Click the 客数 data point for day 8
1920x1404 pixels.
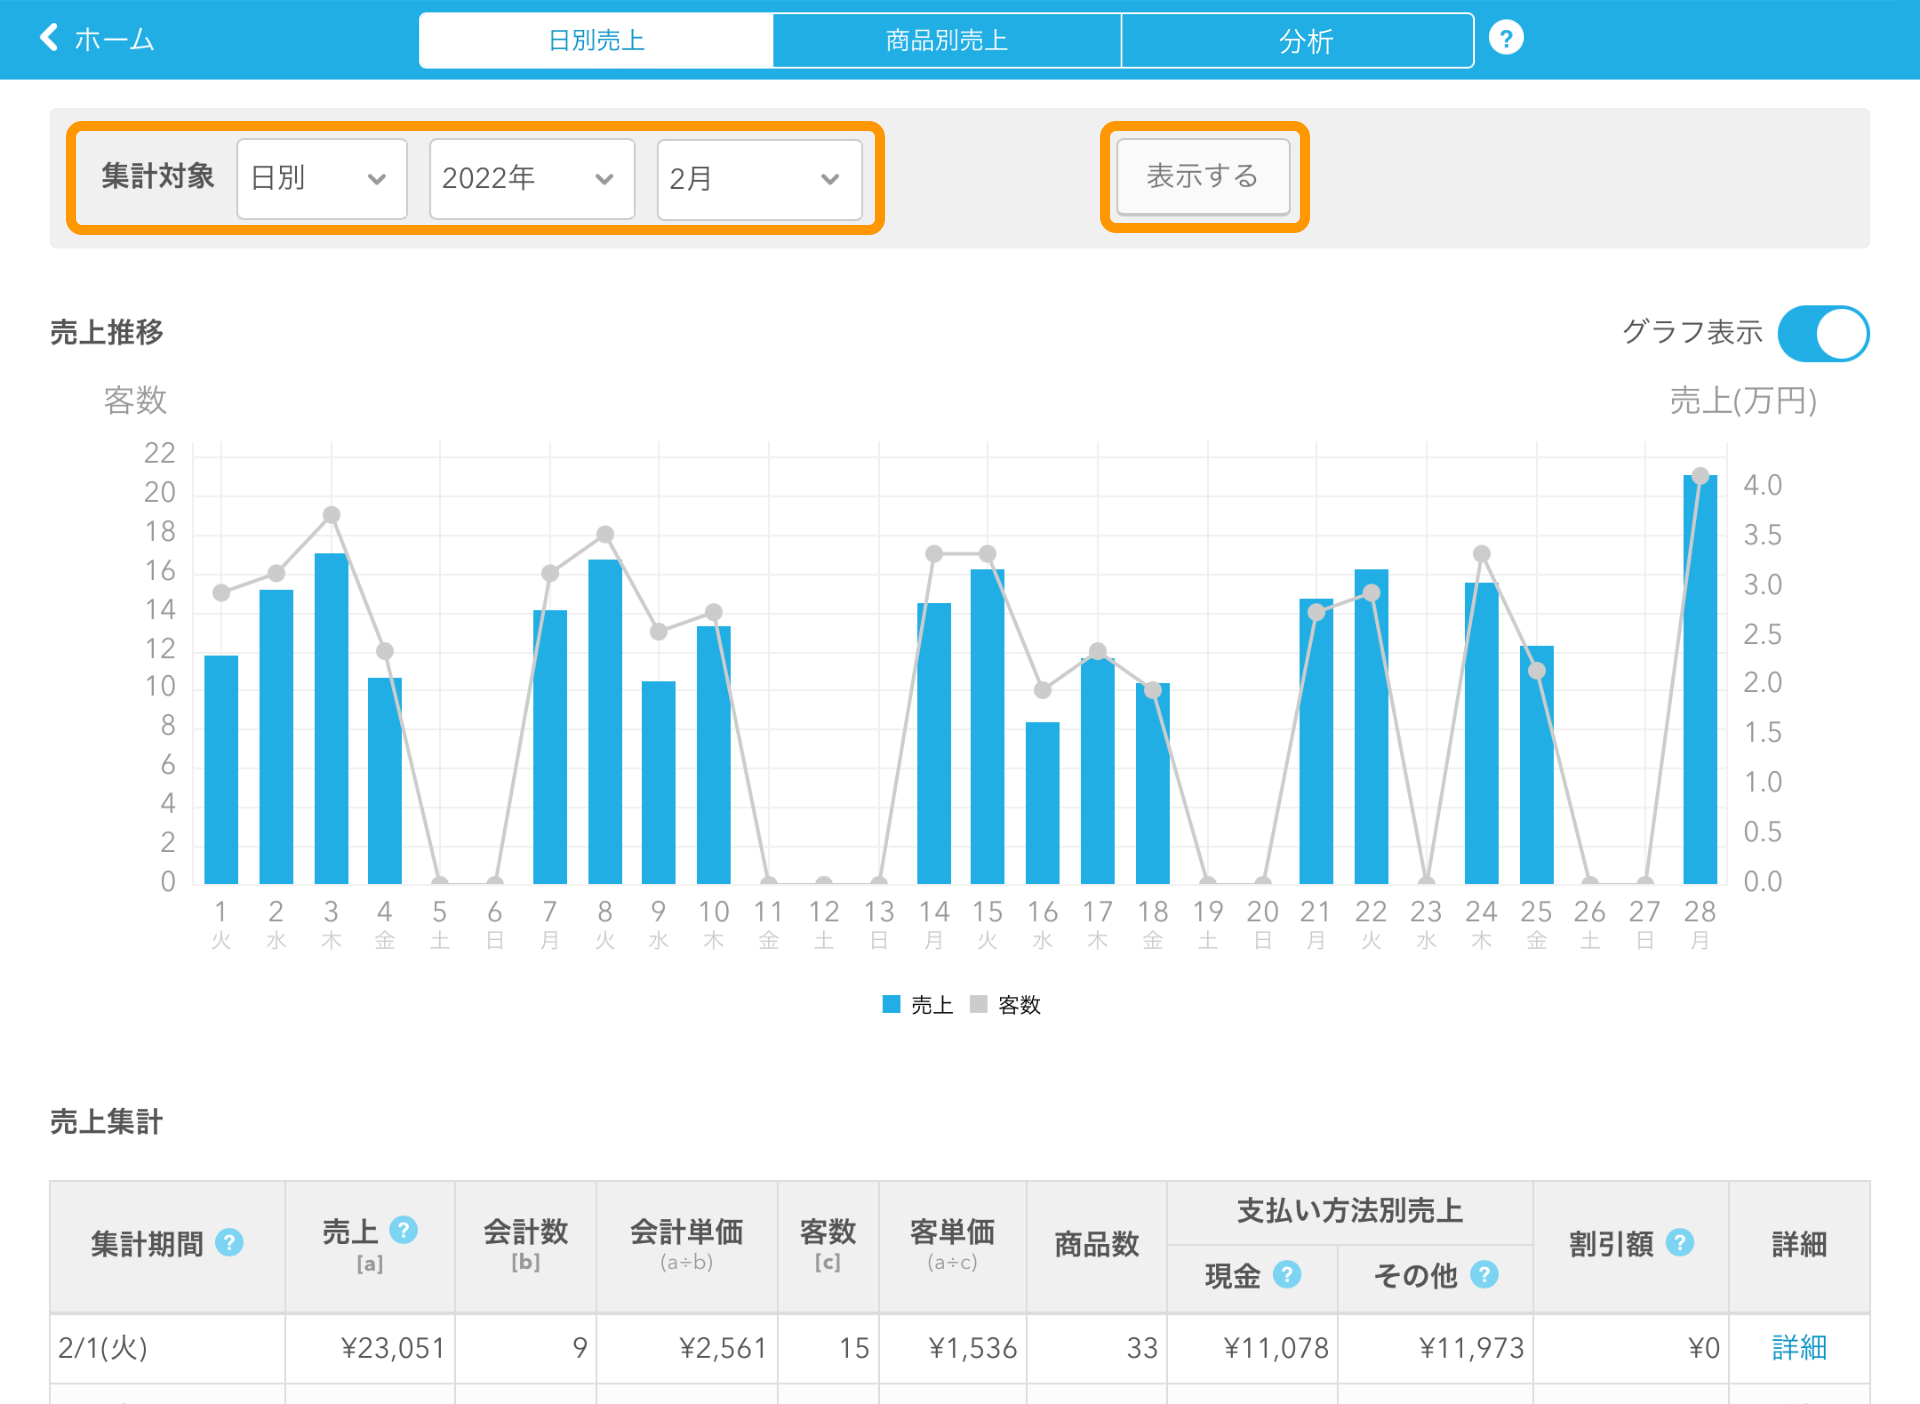tap(605, 535)
